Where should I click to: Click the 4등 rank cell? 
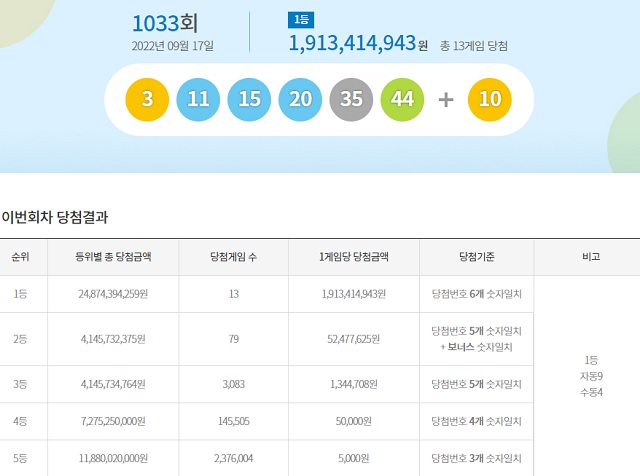click(20, 421)
